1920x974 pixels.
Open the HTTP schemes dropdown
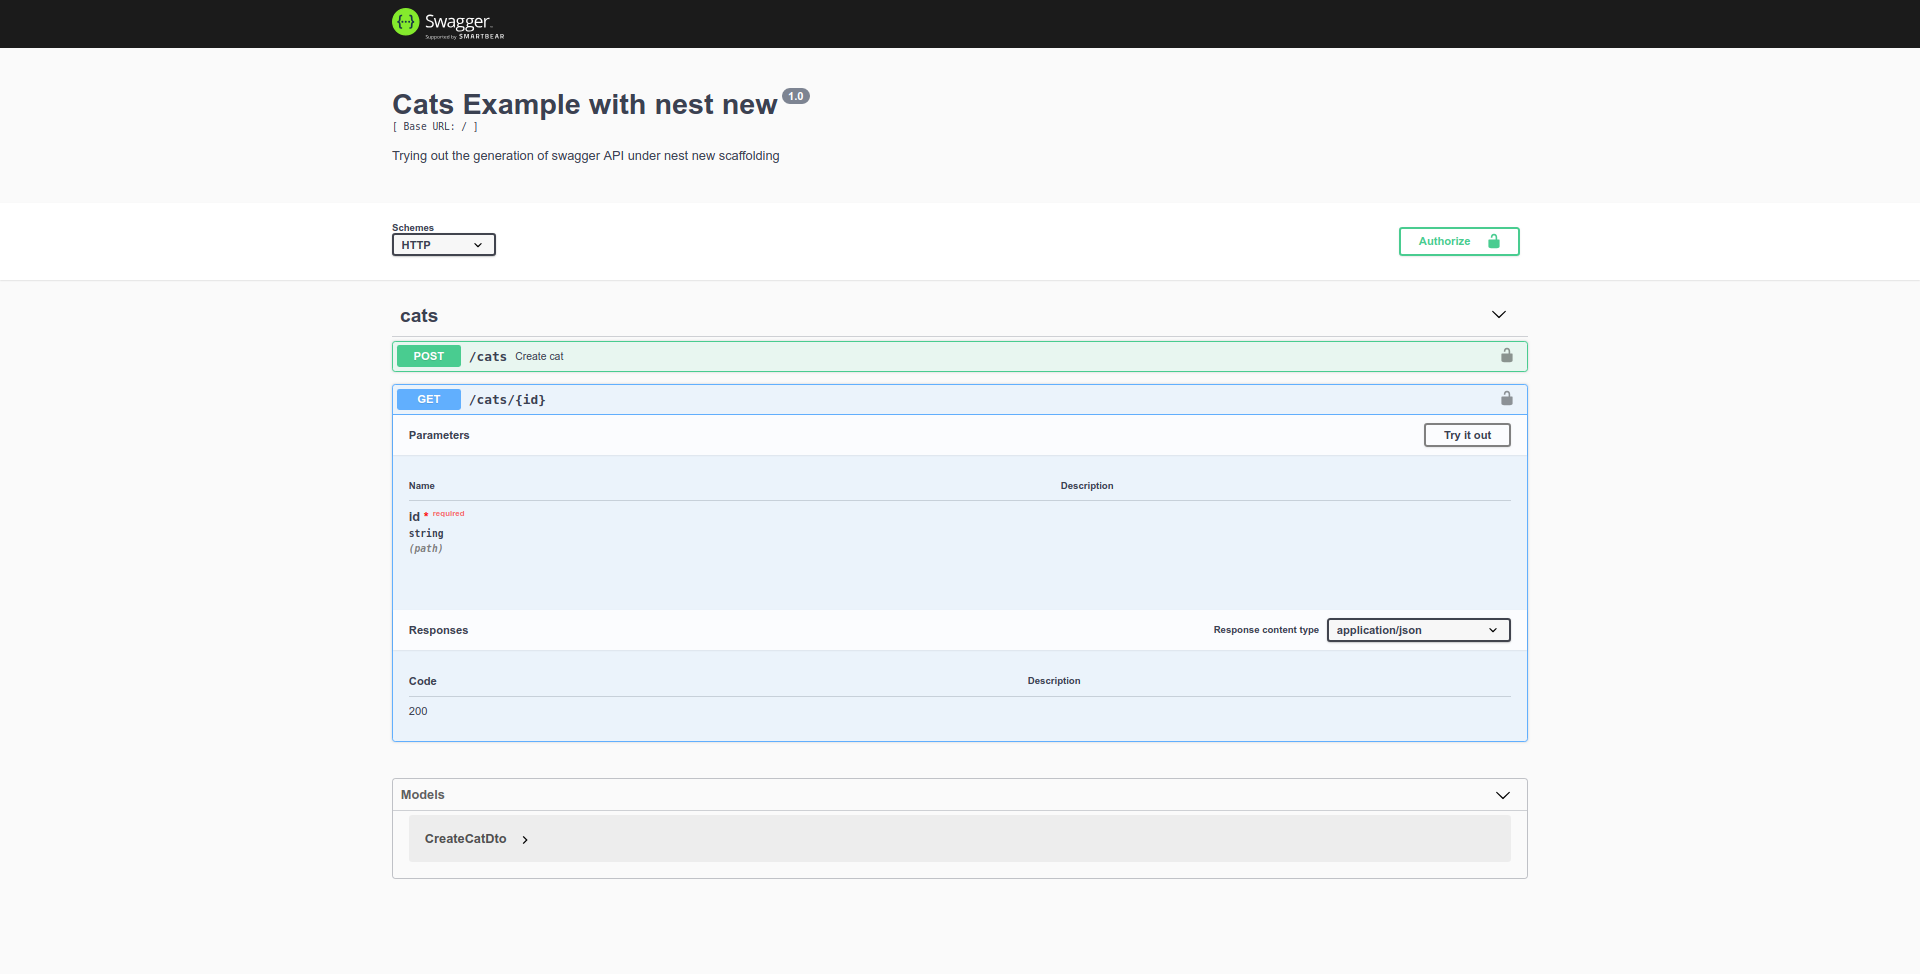[443, 244]
